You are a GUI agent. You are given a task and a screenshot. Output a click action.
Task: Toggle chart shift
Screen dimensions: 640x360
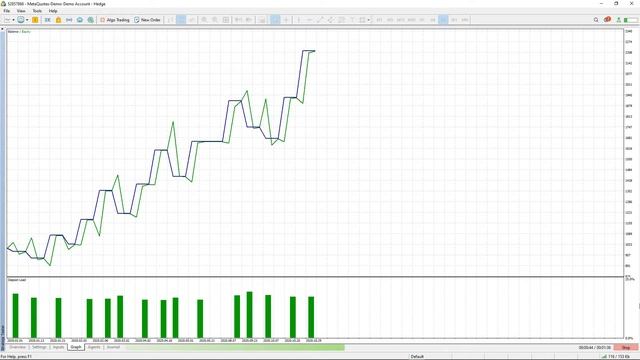(249, 20)
